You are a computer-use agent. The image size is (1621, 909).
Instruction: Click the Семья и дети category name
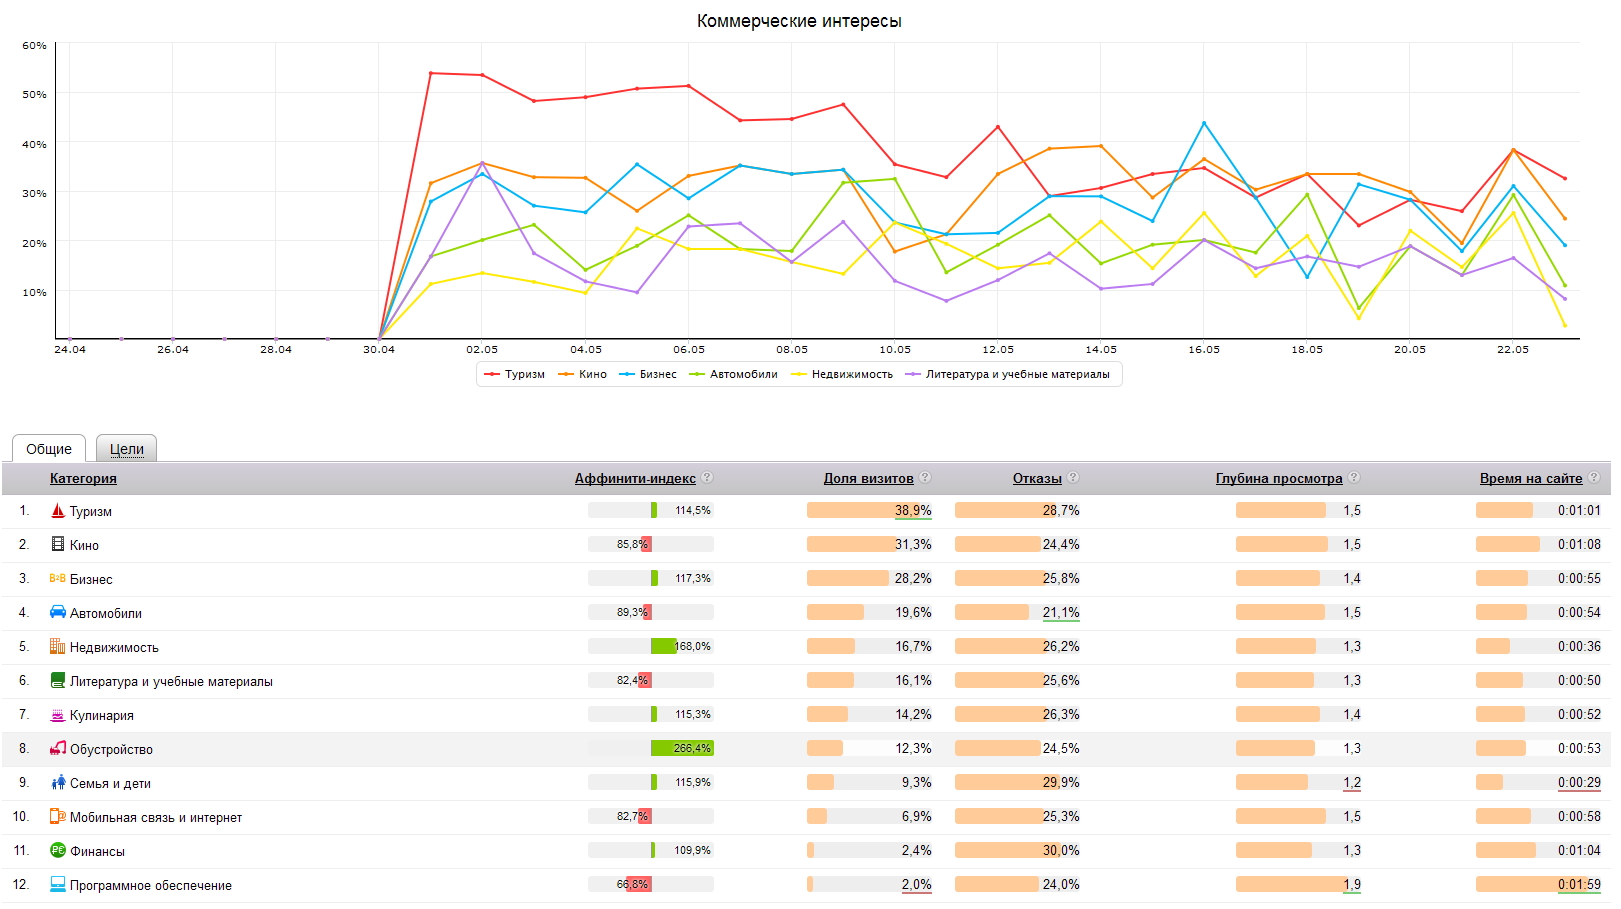(110, 783)
